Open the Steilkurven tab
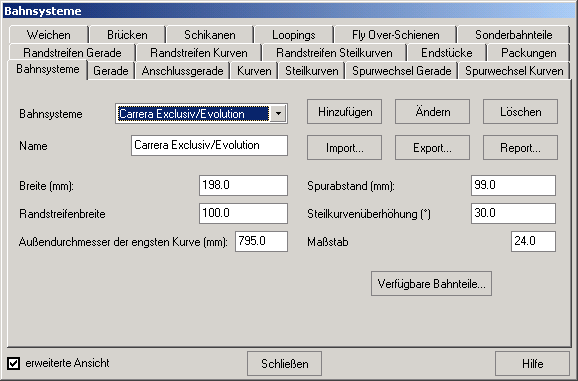The height and width of the screenshot is (381, 578). pos(311,70)
